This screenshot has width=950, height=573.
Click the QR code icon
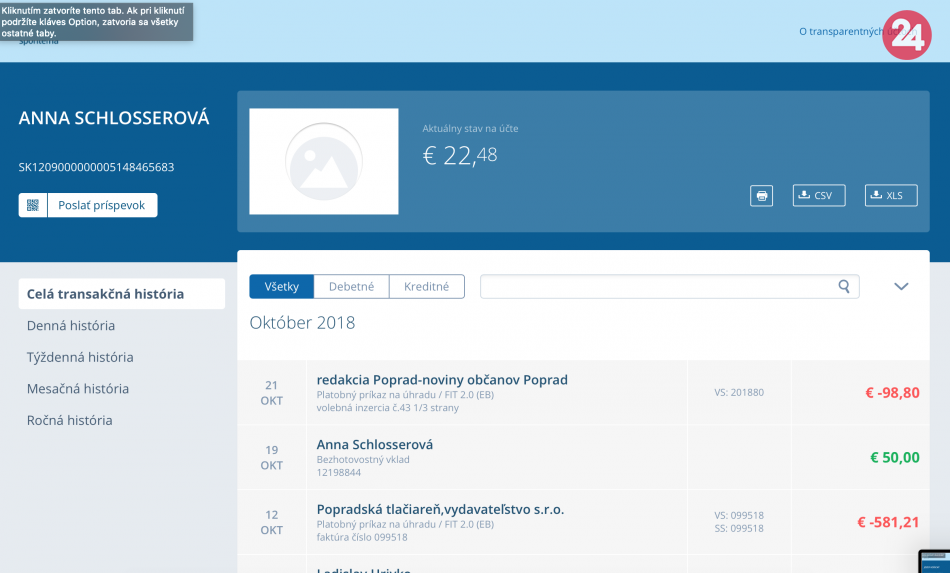tap(33, 205)
